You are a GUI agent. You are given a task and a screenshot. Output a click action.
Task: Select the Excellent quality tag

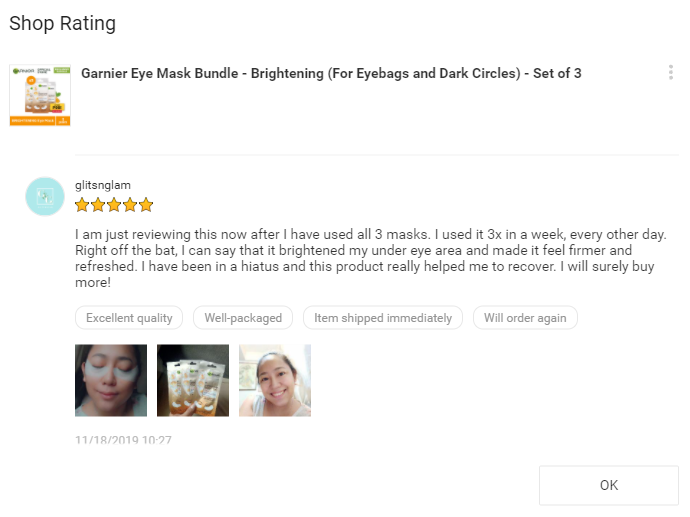(129, 318)
